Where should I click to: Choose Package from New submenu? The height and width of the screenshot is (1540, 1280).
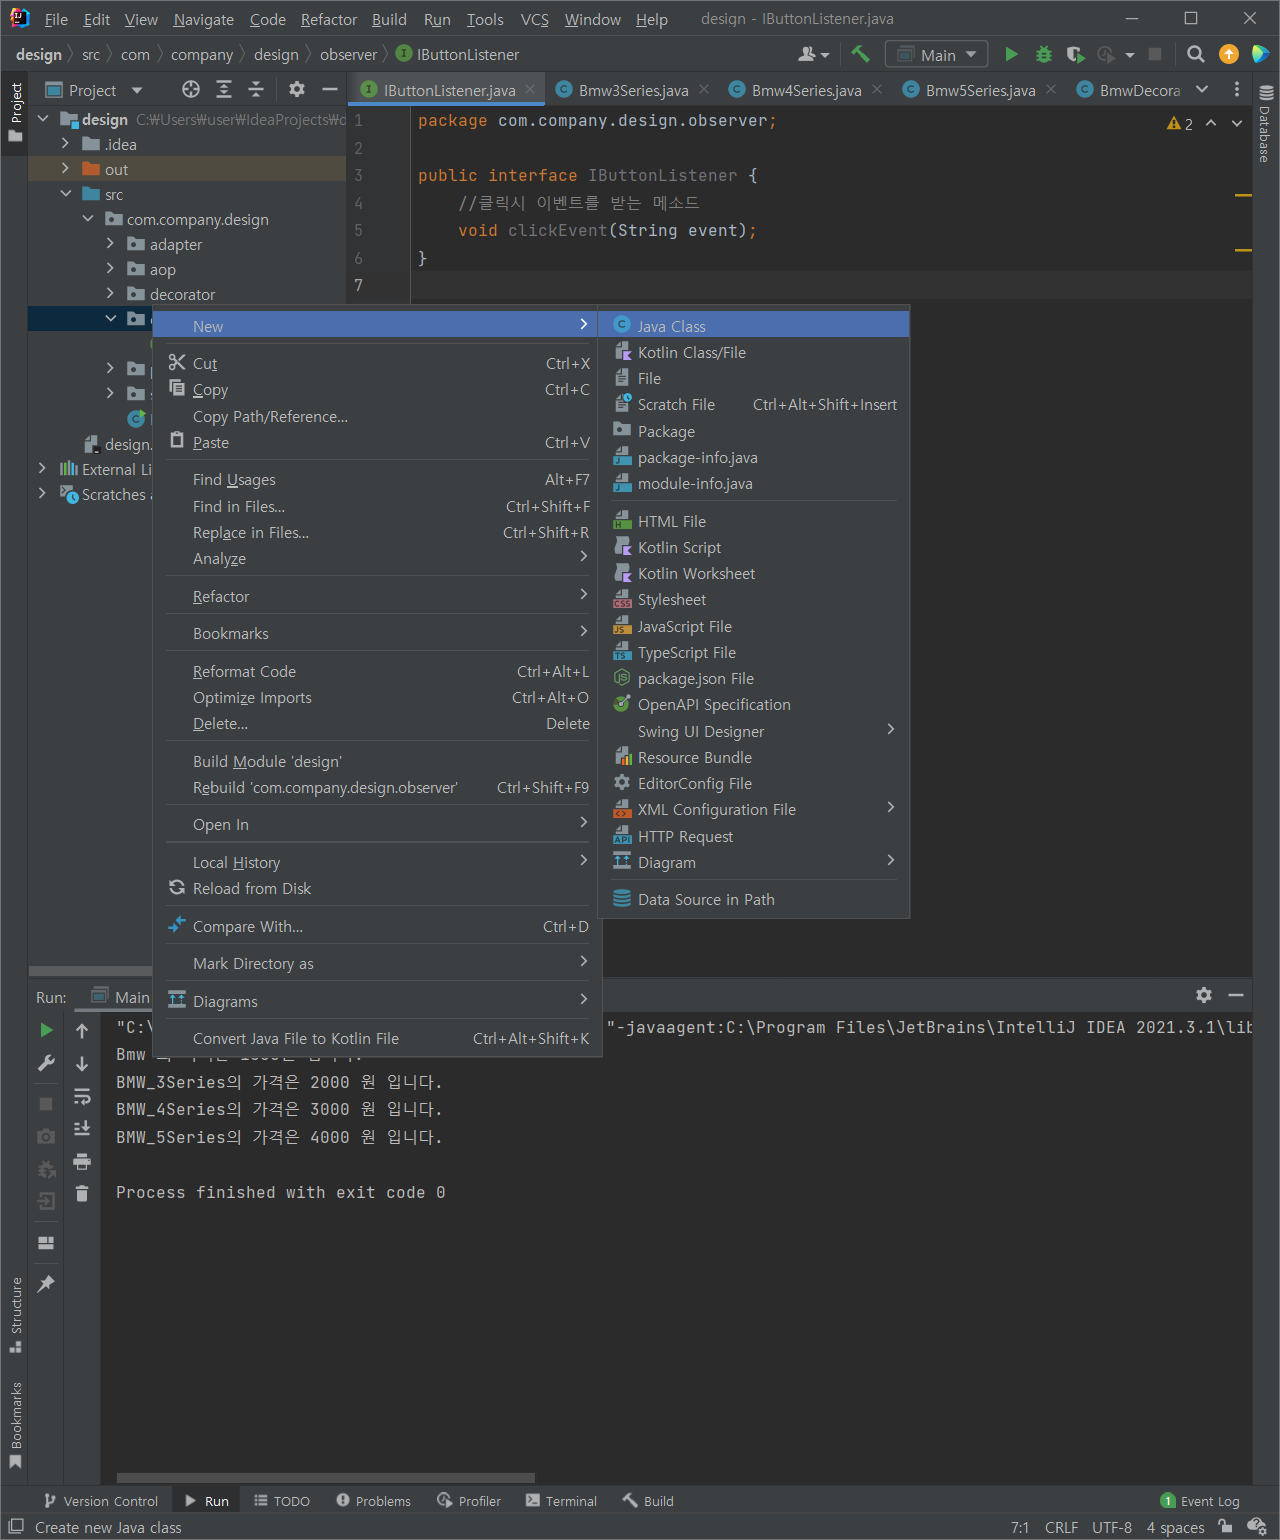(754, 431)
